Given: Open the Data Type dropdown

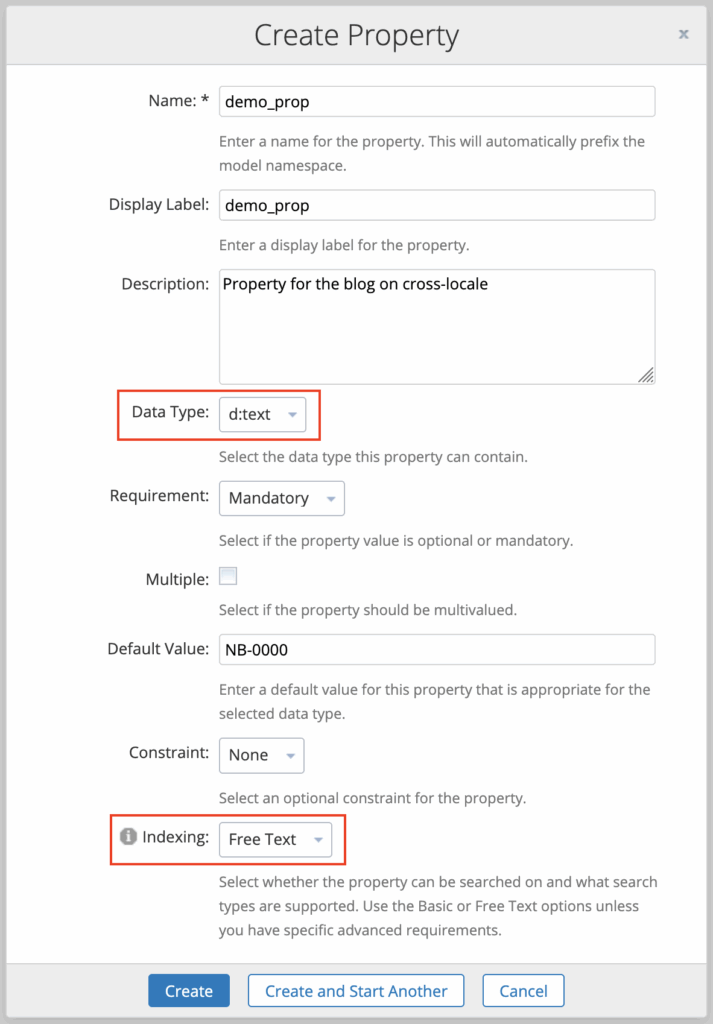Looking at the screenshot, I should (262, 414).
